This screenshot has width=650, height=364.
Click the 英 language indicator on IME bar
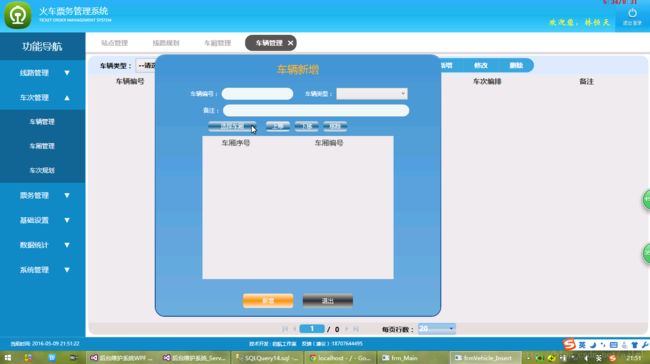coord(582,345)
